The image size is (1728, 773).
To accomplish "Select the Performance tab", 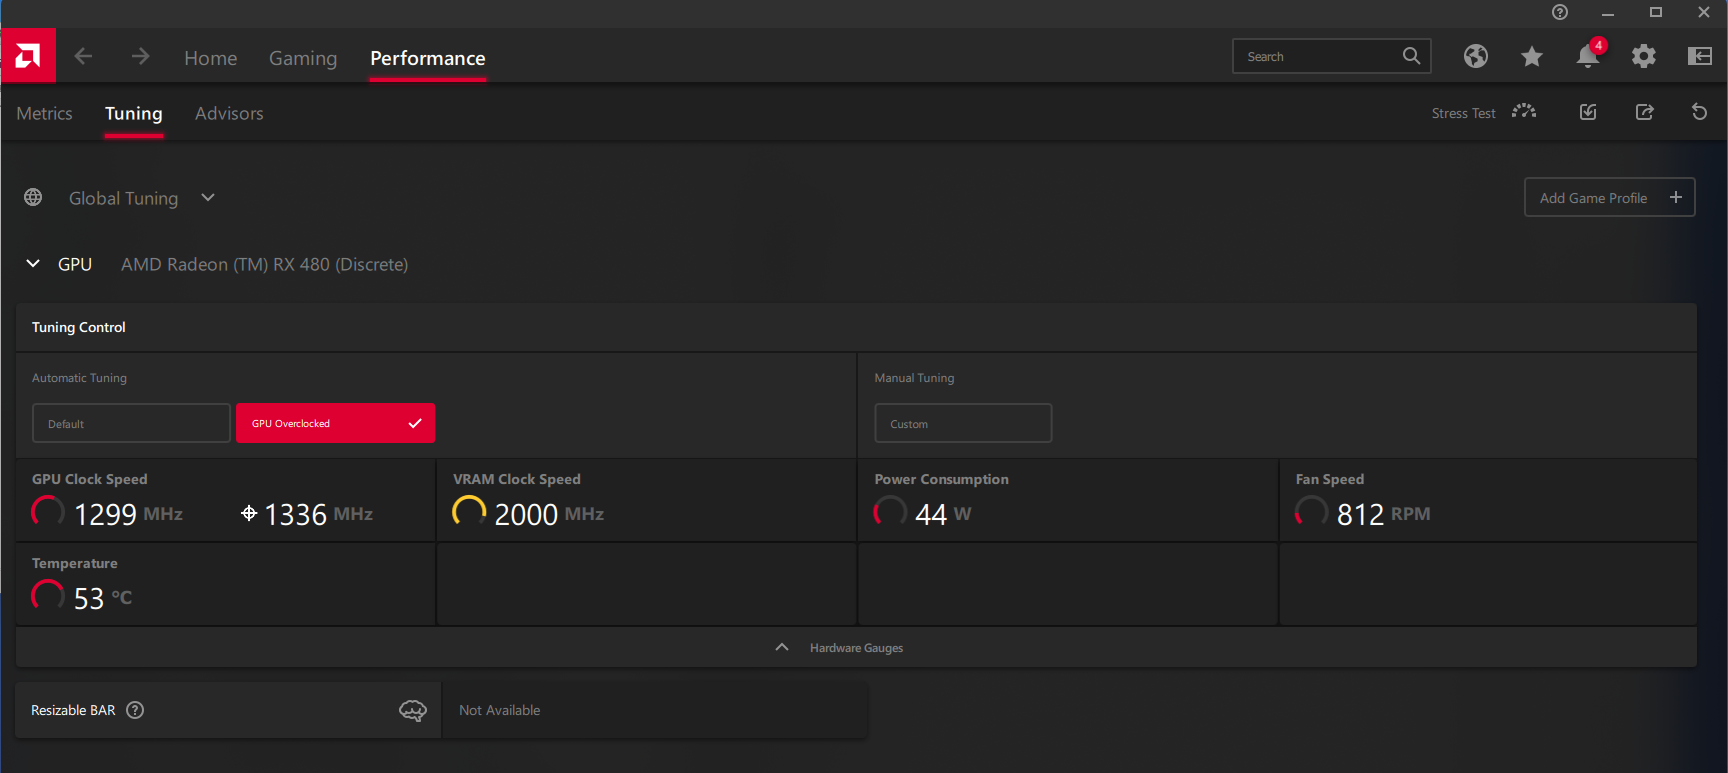I will point(428,58).
